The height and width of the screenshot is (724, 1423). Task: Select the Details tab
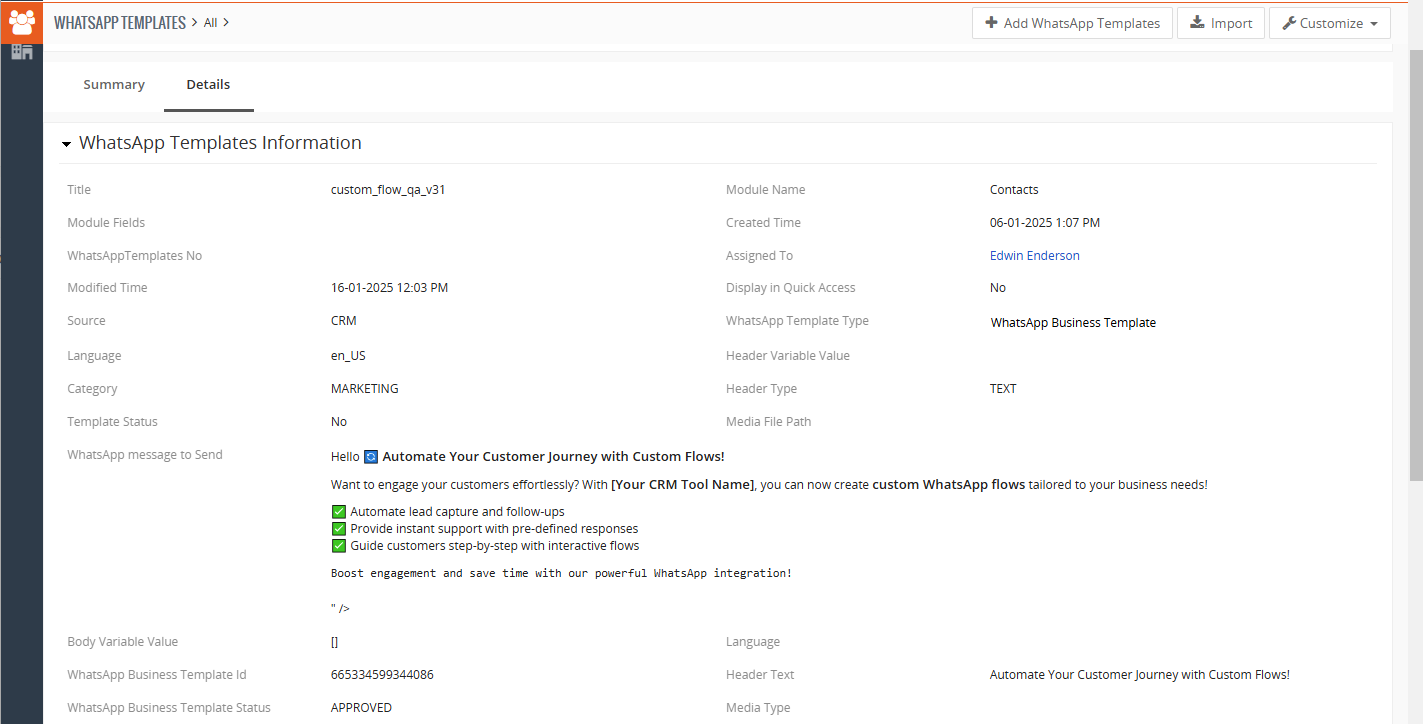[208, 85]
